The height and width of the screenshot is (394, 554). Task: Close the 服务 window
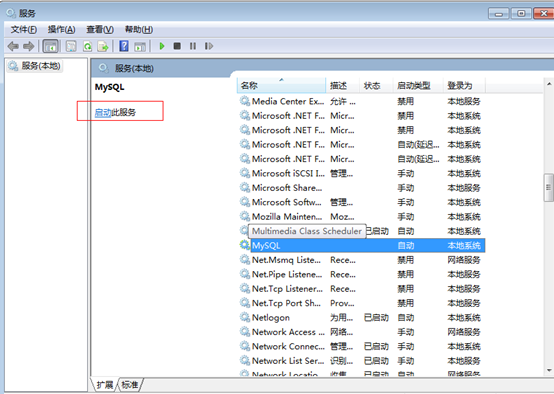point(544,14)
